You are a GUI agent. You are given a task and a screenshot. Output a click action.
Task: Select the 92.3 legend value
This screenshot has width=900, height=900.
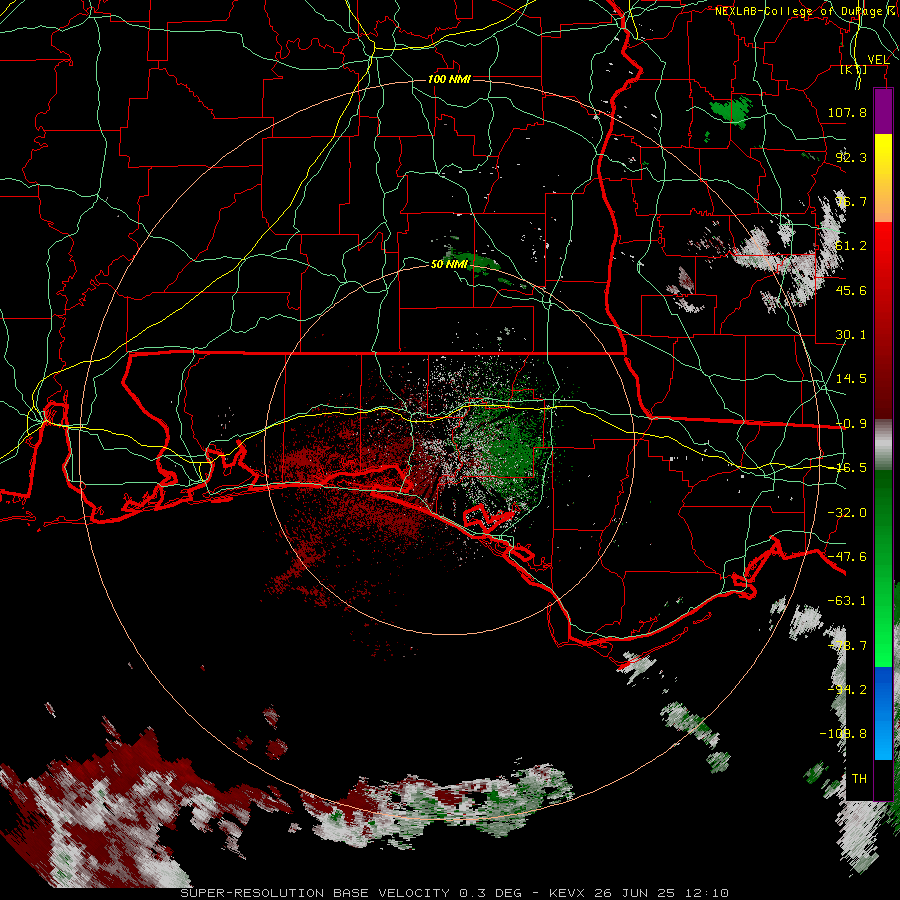point(851,157)
